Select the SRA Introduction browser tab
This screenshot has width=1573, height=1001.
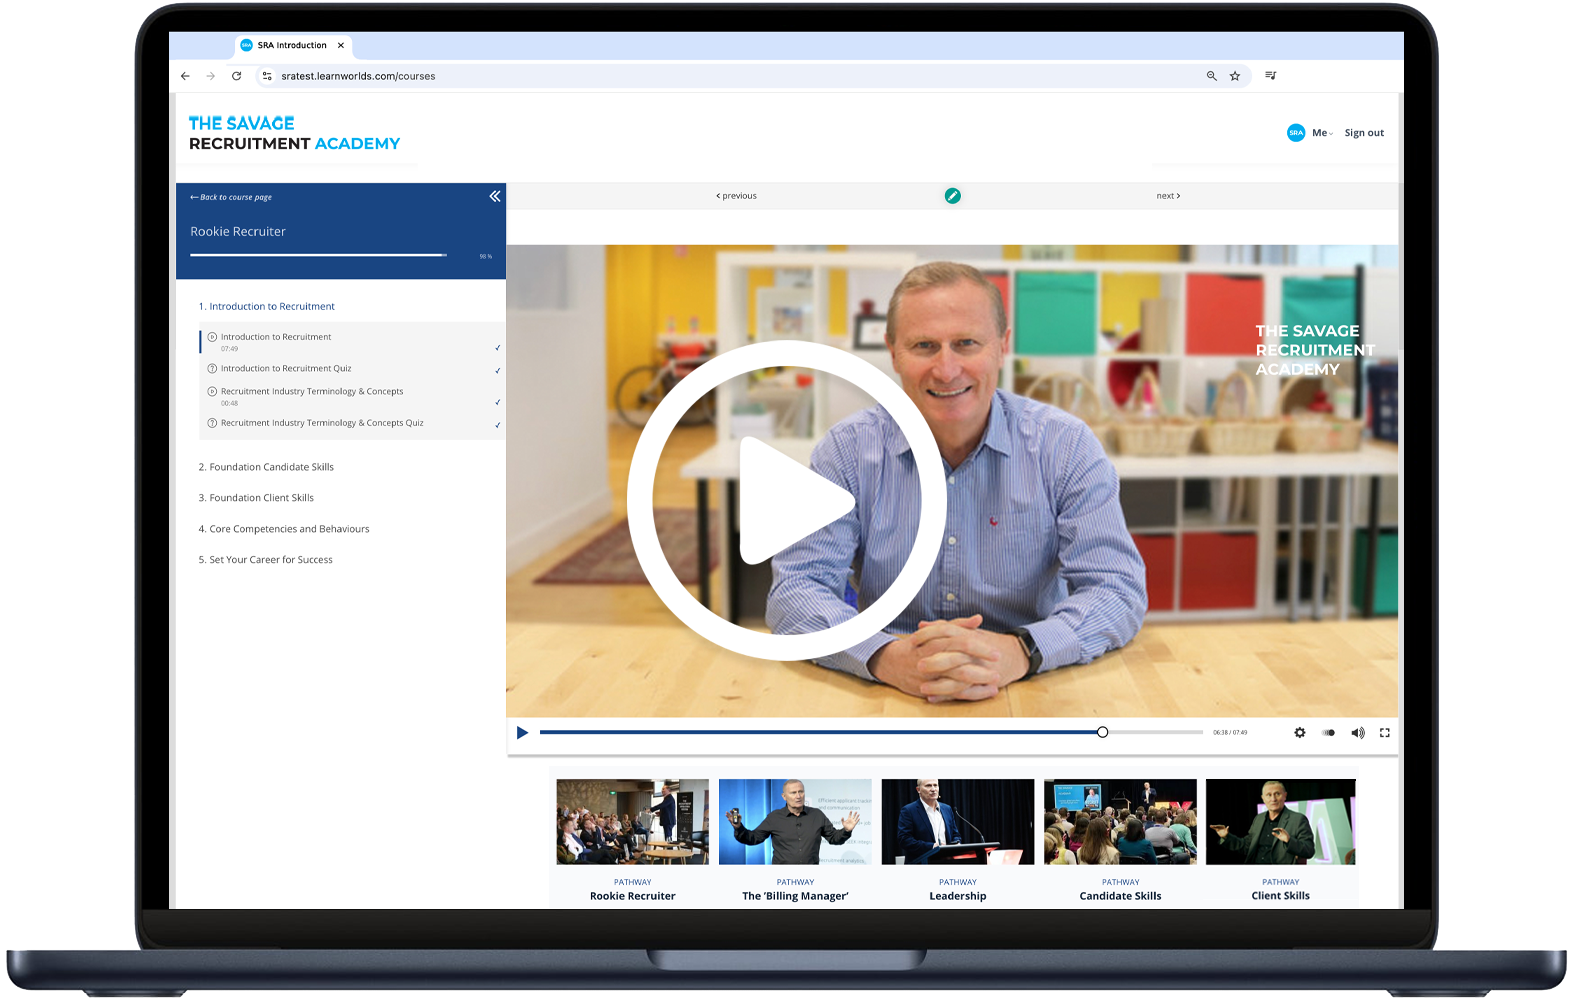(293, 45)
